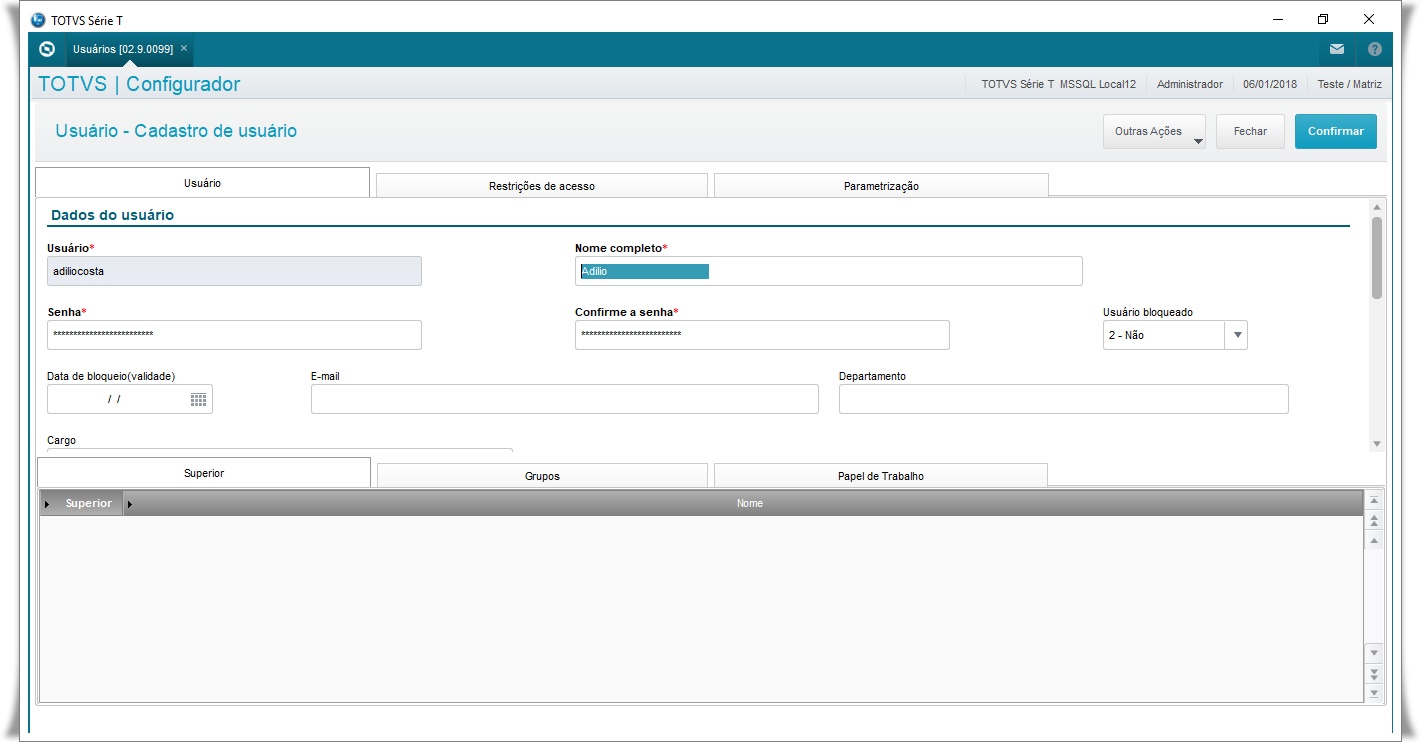Viewport: 1421px width, 742px height.
Task: Click the TOTVS | Configurador title text
Action: [x=139, y=84]
